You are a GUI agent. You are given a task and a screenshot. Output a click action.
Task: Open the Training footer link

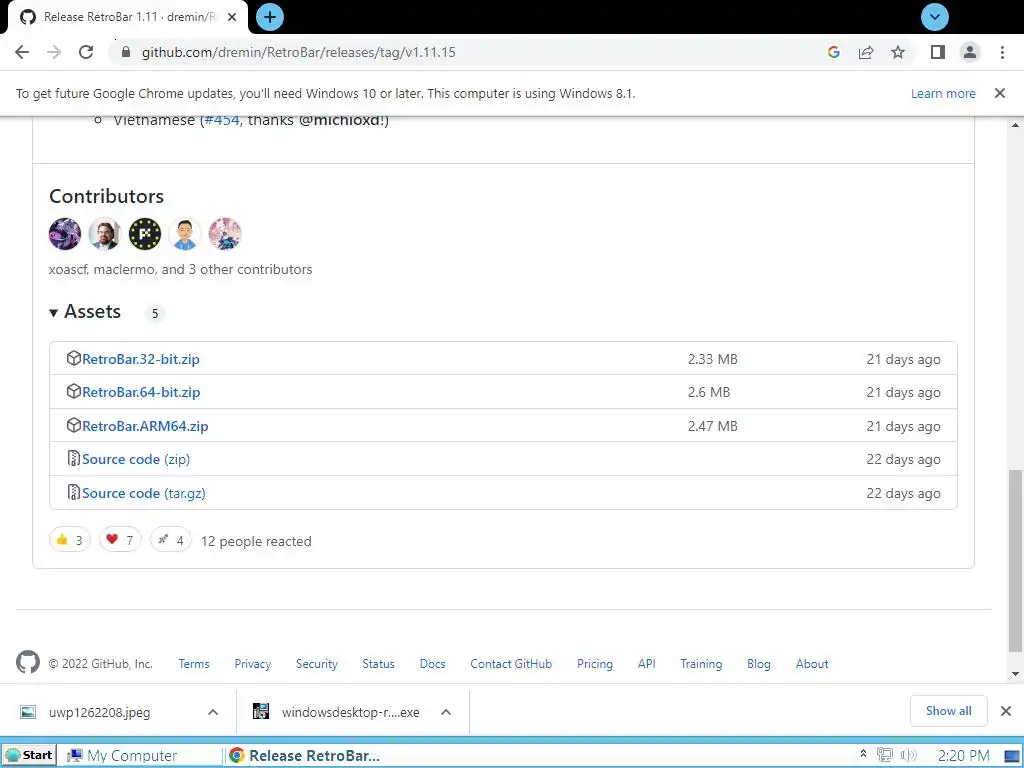pyautogui.click(x=701, y=664)
